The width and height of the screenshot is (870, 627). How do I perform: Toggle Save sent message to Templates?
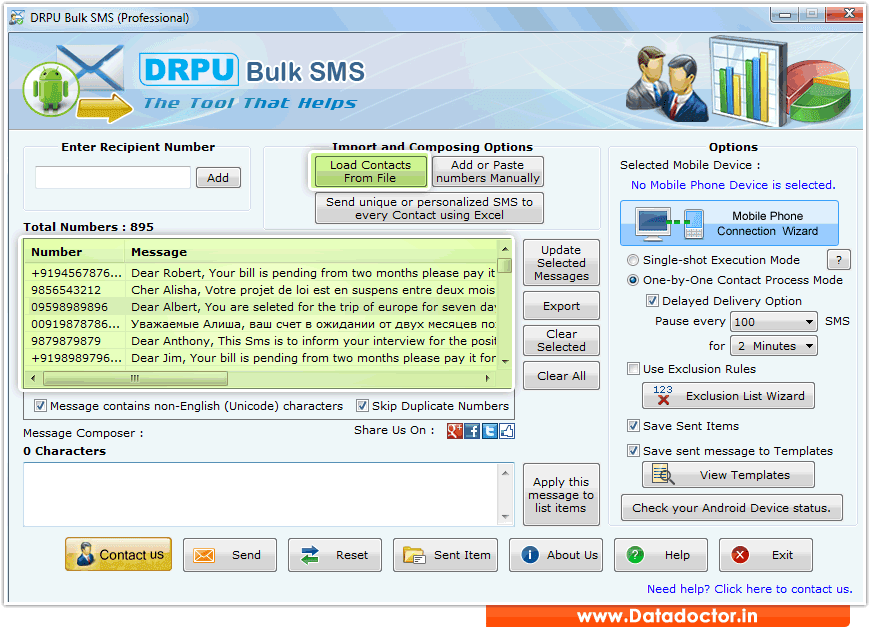(633, 451)
